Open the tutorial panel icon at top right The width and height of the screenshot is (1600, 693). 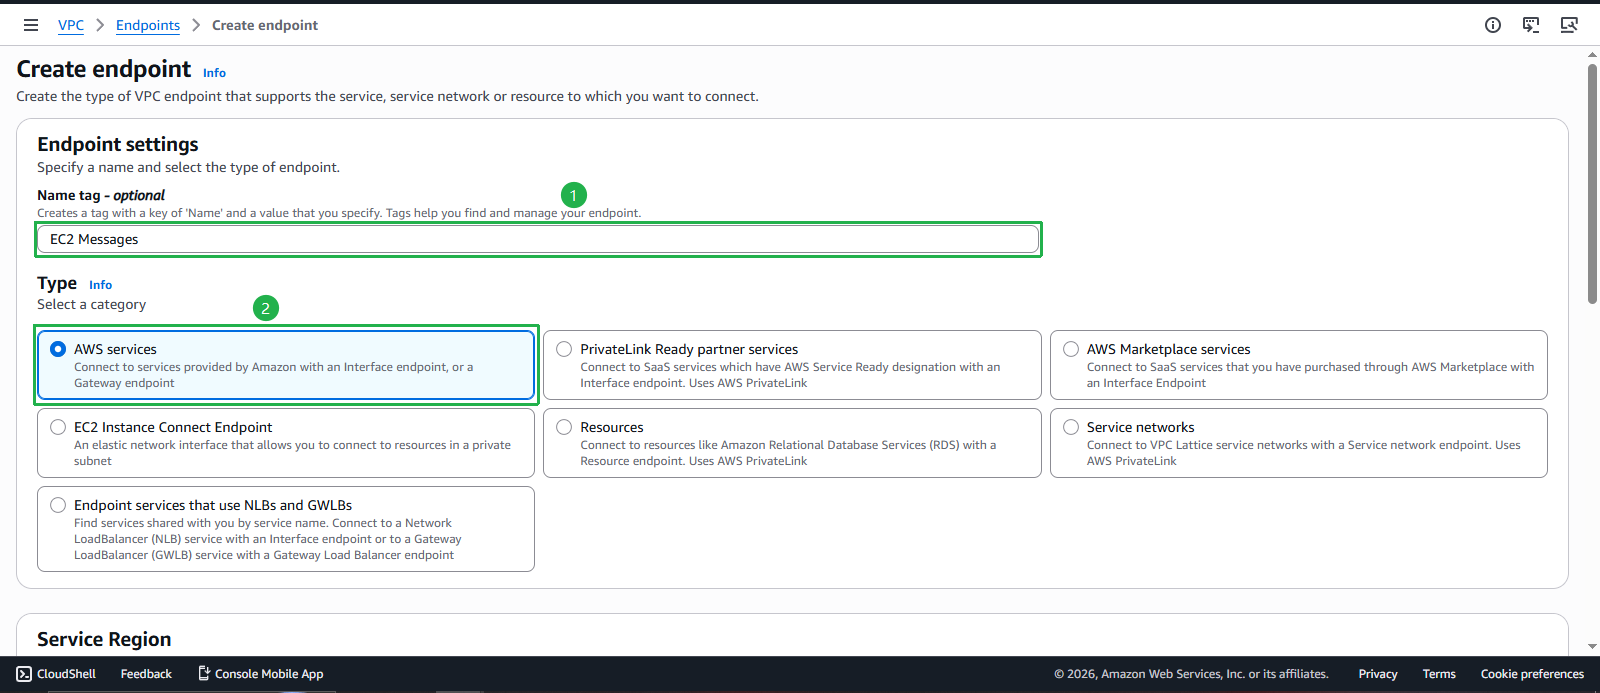(x=1569, y=25)
